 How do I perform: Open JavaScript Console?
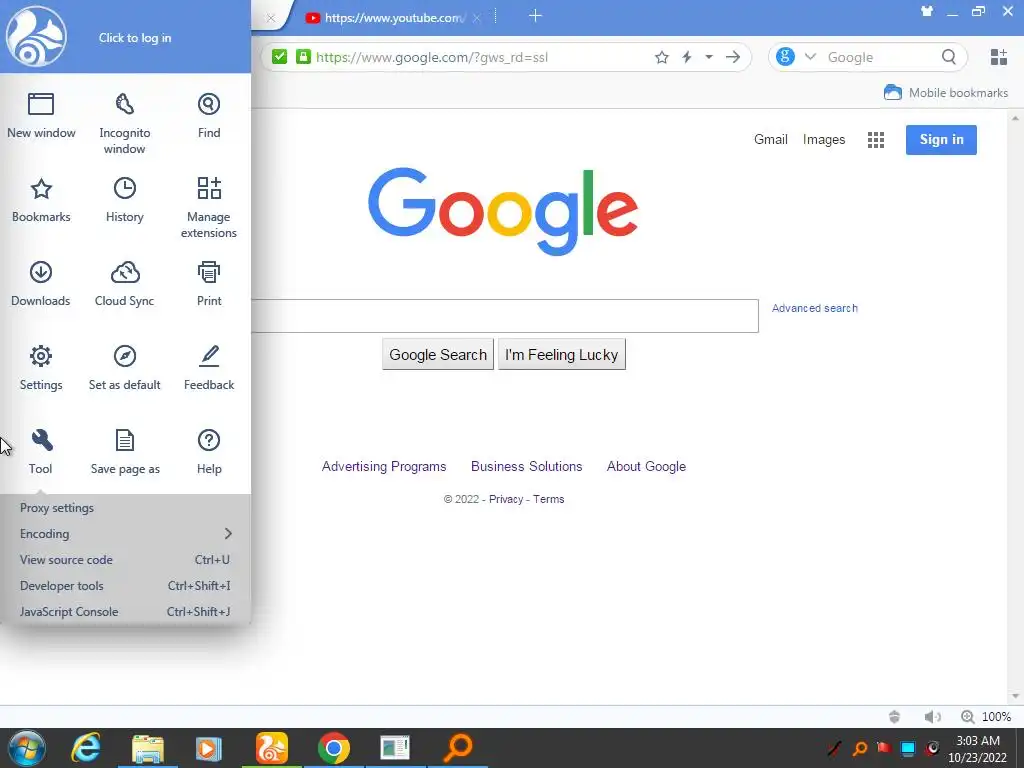pos(125,612)
